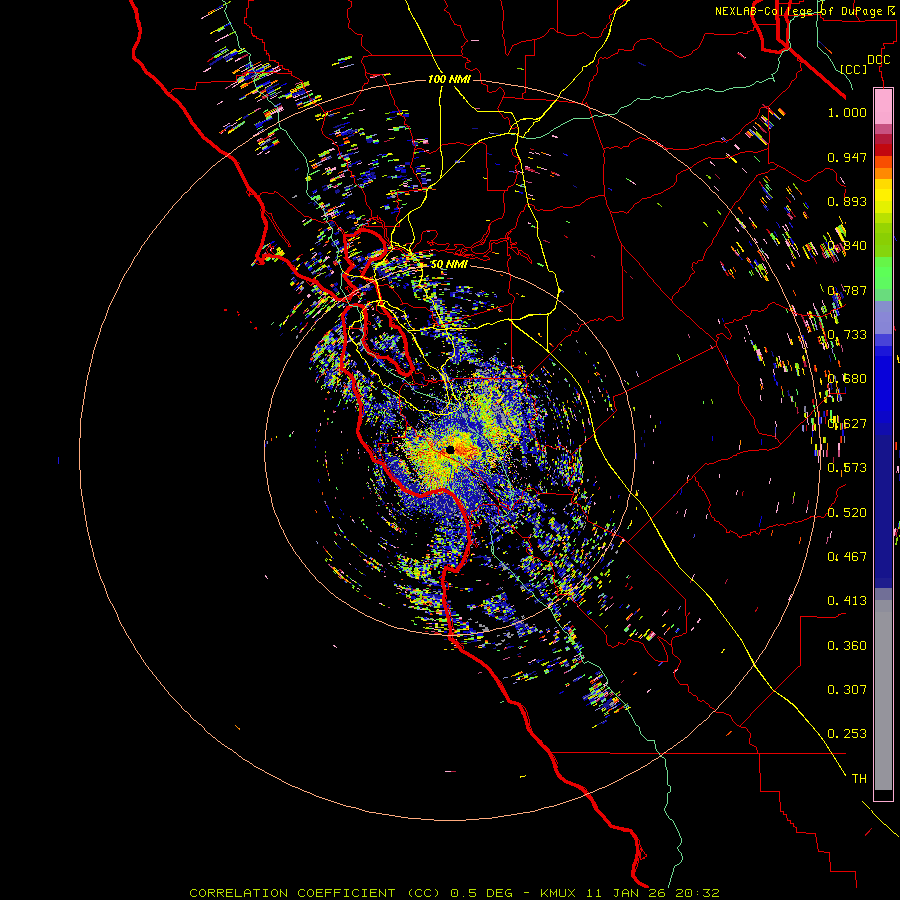Click the NEXLAB-College of DuPage watermark text
This screenshot has width=900, height=900.
point(806,11)
